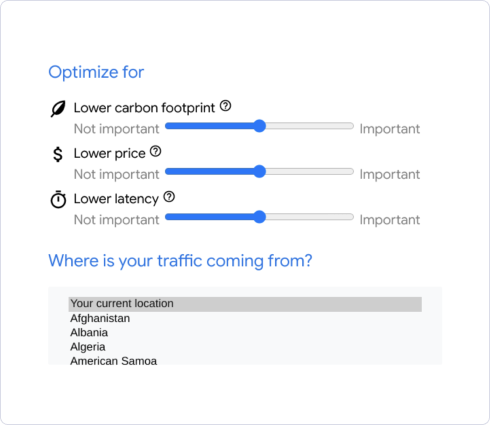Set Lower latency slider near Important end
Screen dimensions: 490x425
click(x=345, y=217)
